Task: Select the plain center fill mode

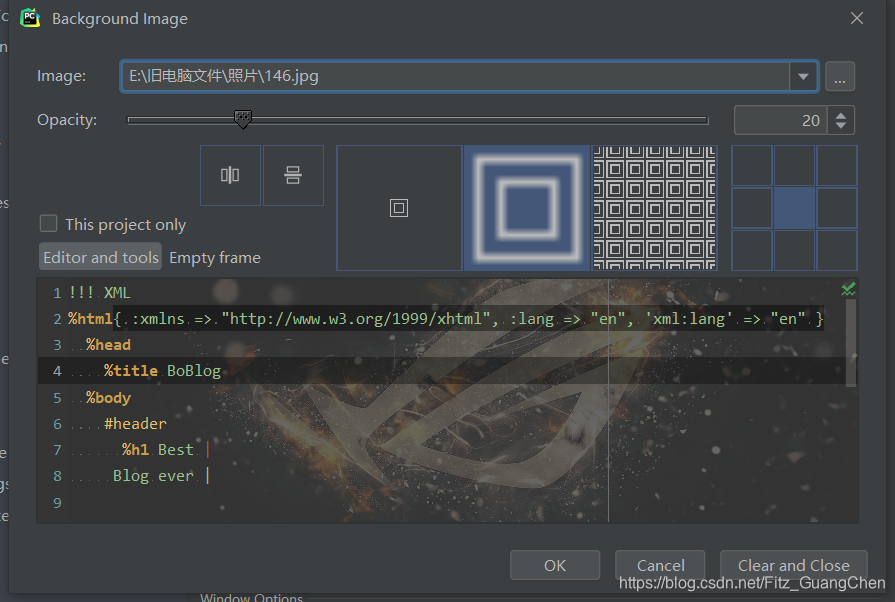Action: (x=399, y=208)
